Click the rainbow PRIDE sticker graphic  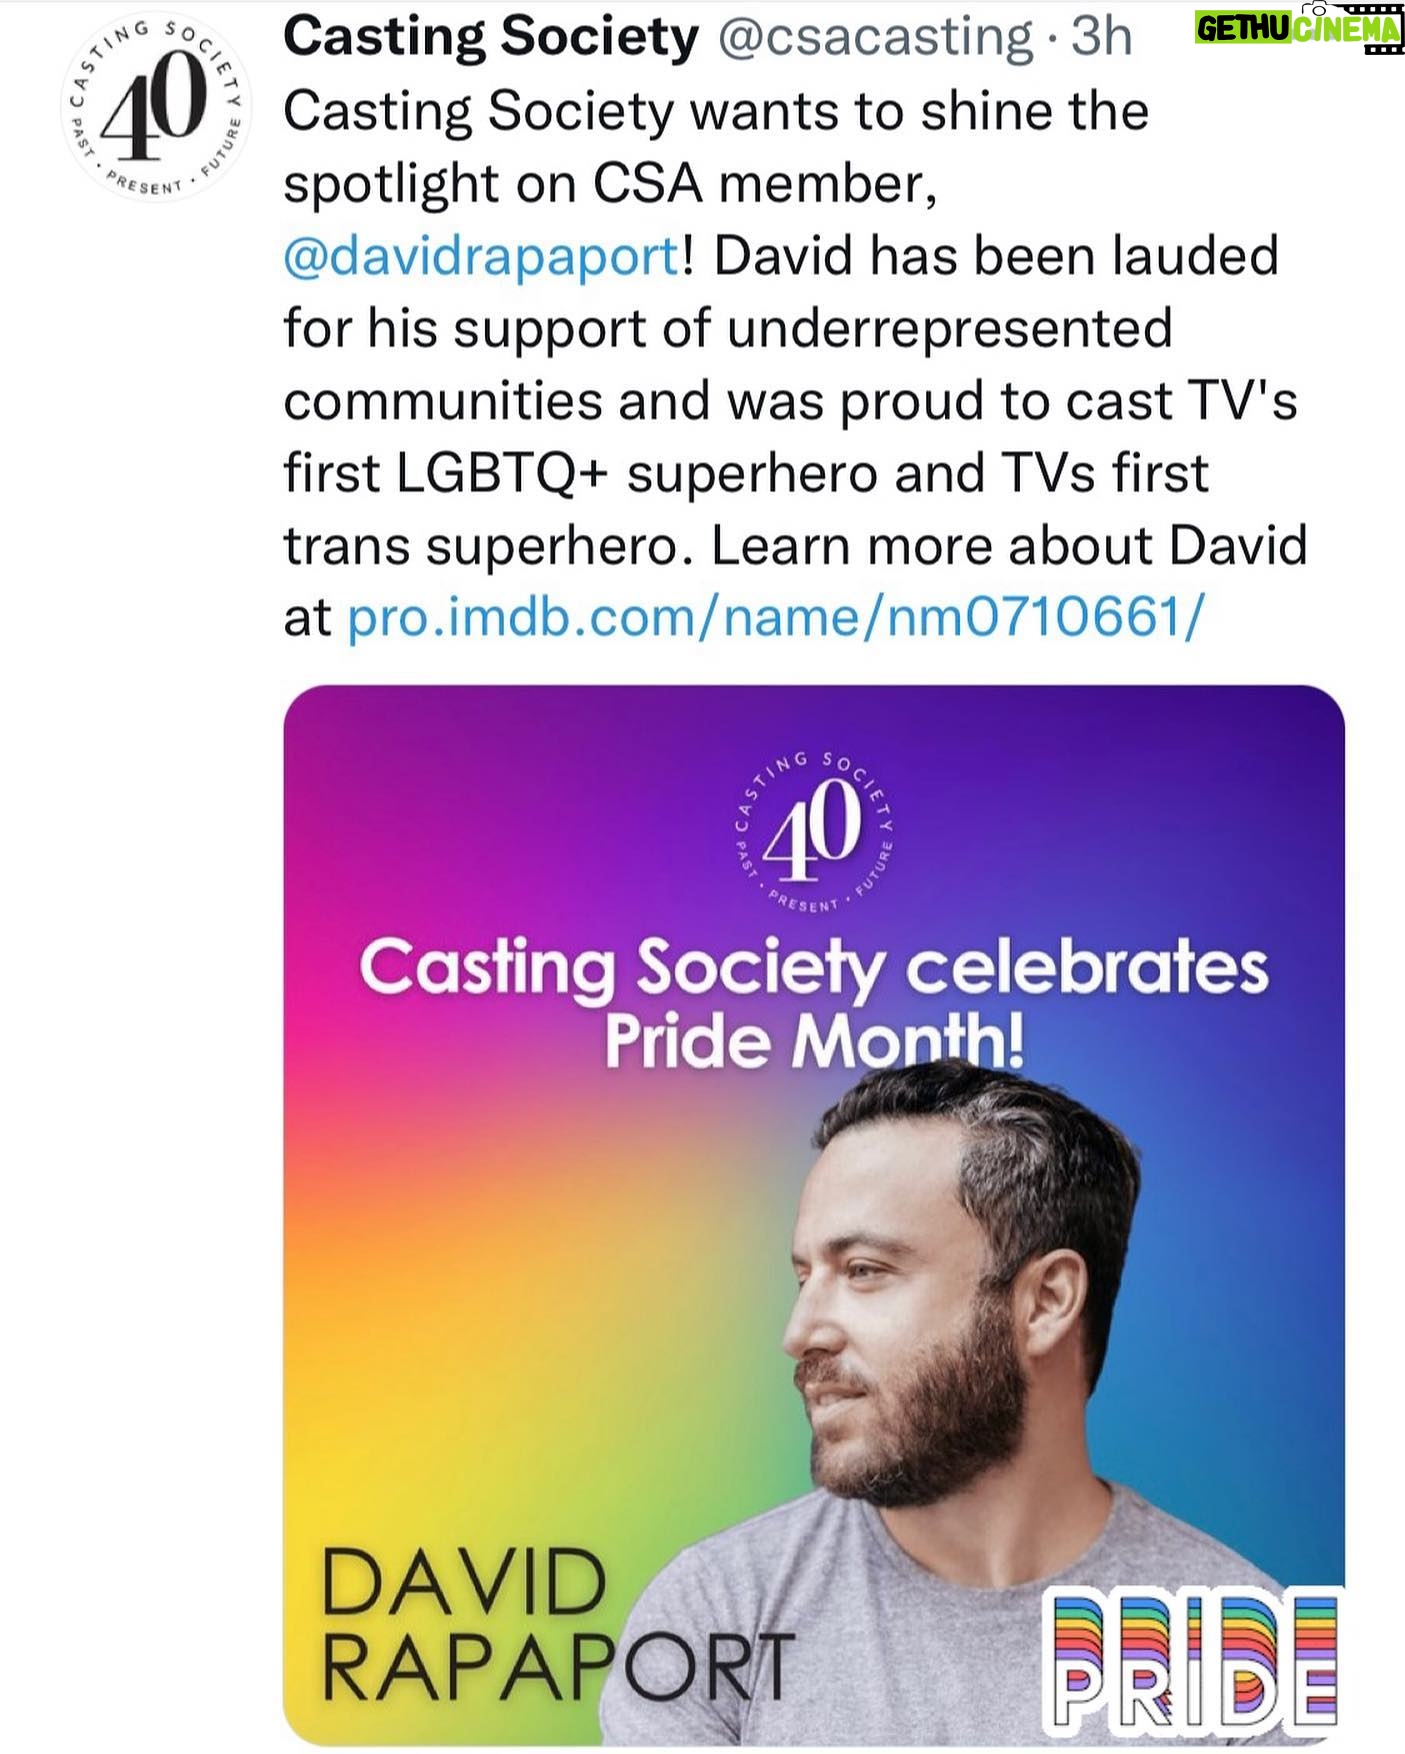click(1191, 1665)
